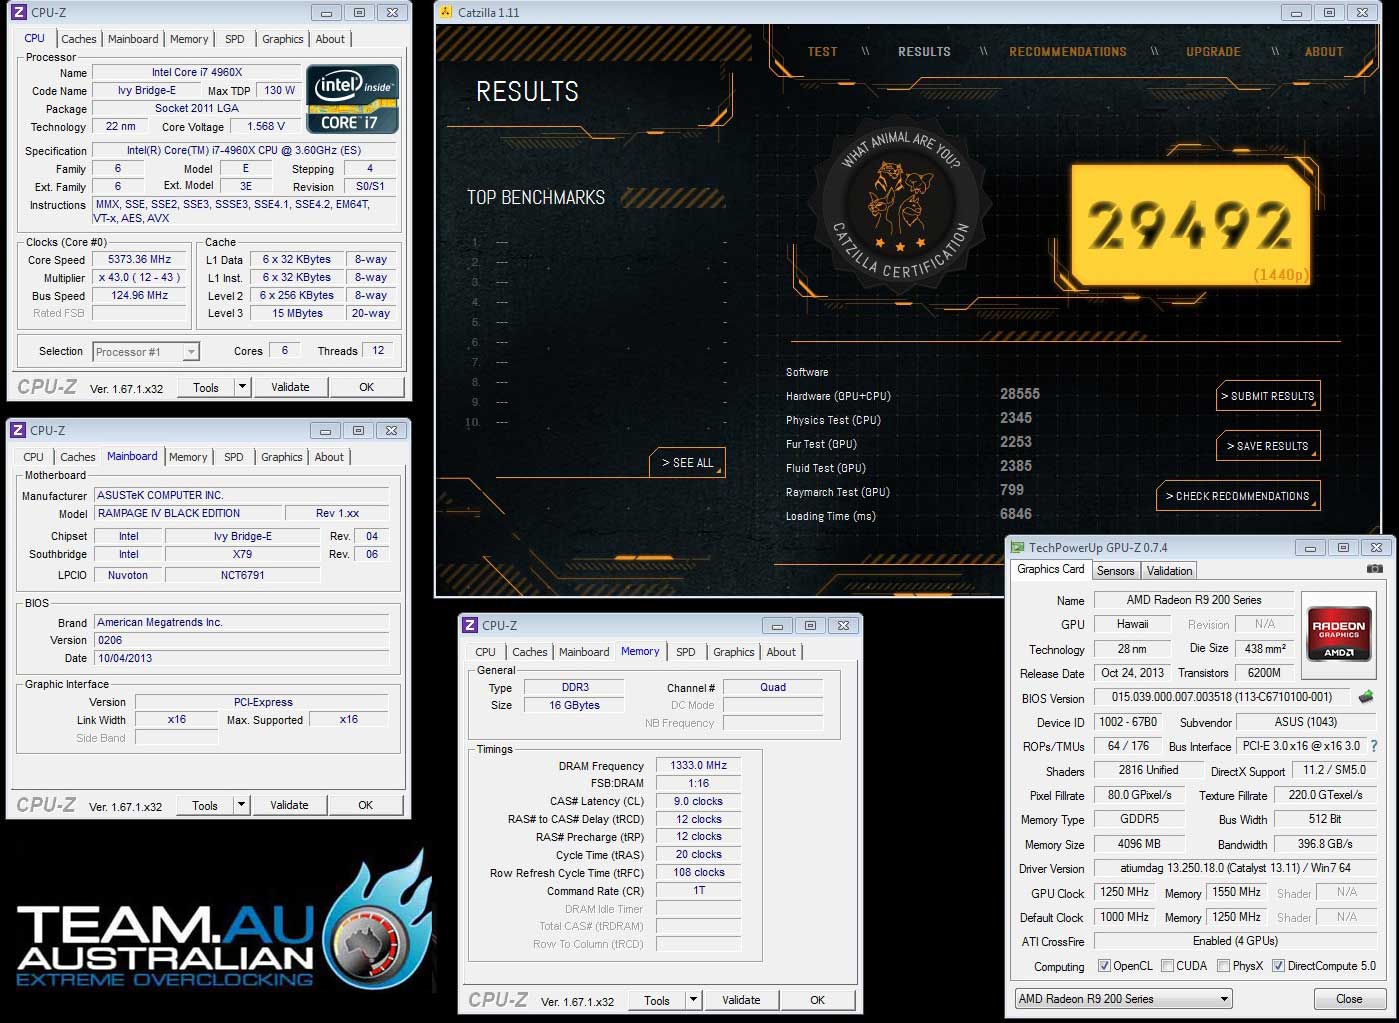The width and height of the screenshot is (1399, 1023).
Task: Toggle the DirectCompute 5.0 checkbox
Action: click(1278, 966)
